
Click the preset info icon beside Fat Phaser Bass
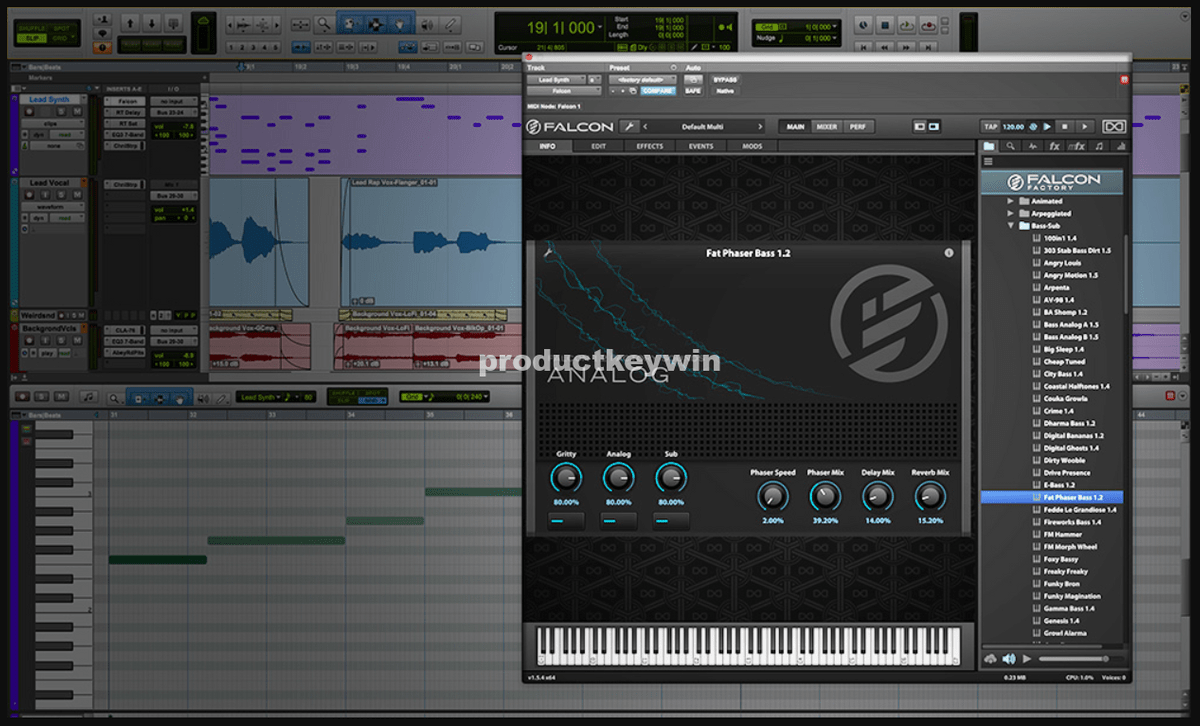pos(948,254)
